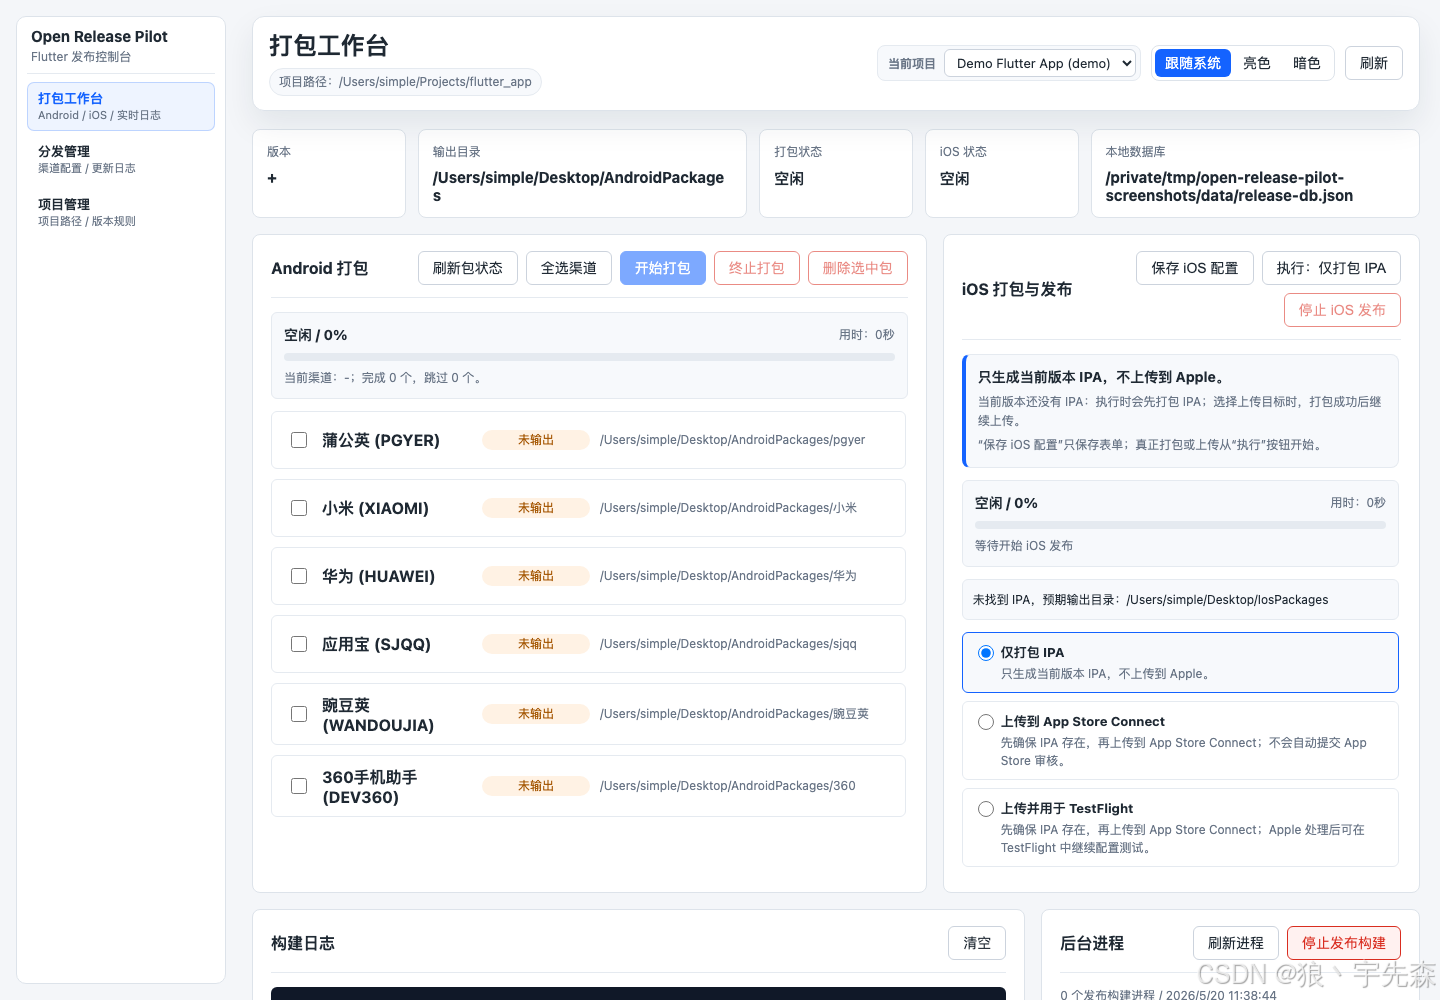Click the AndroidPackages/360 output path

click(x=727, y=786)
